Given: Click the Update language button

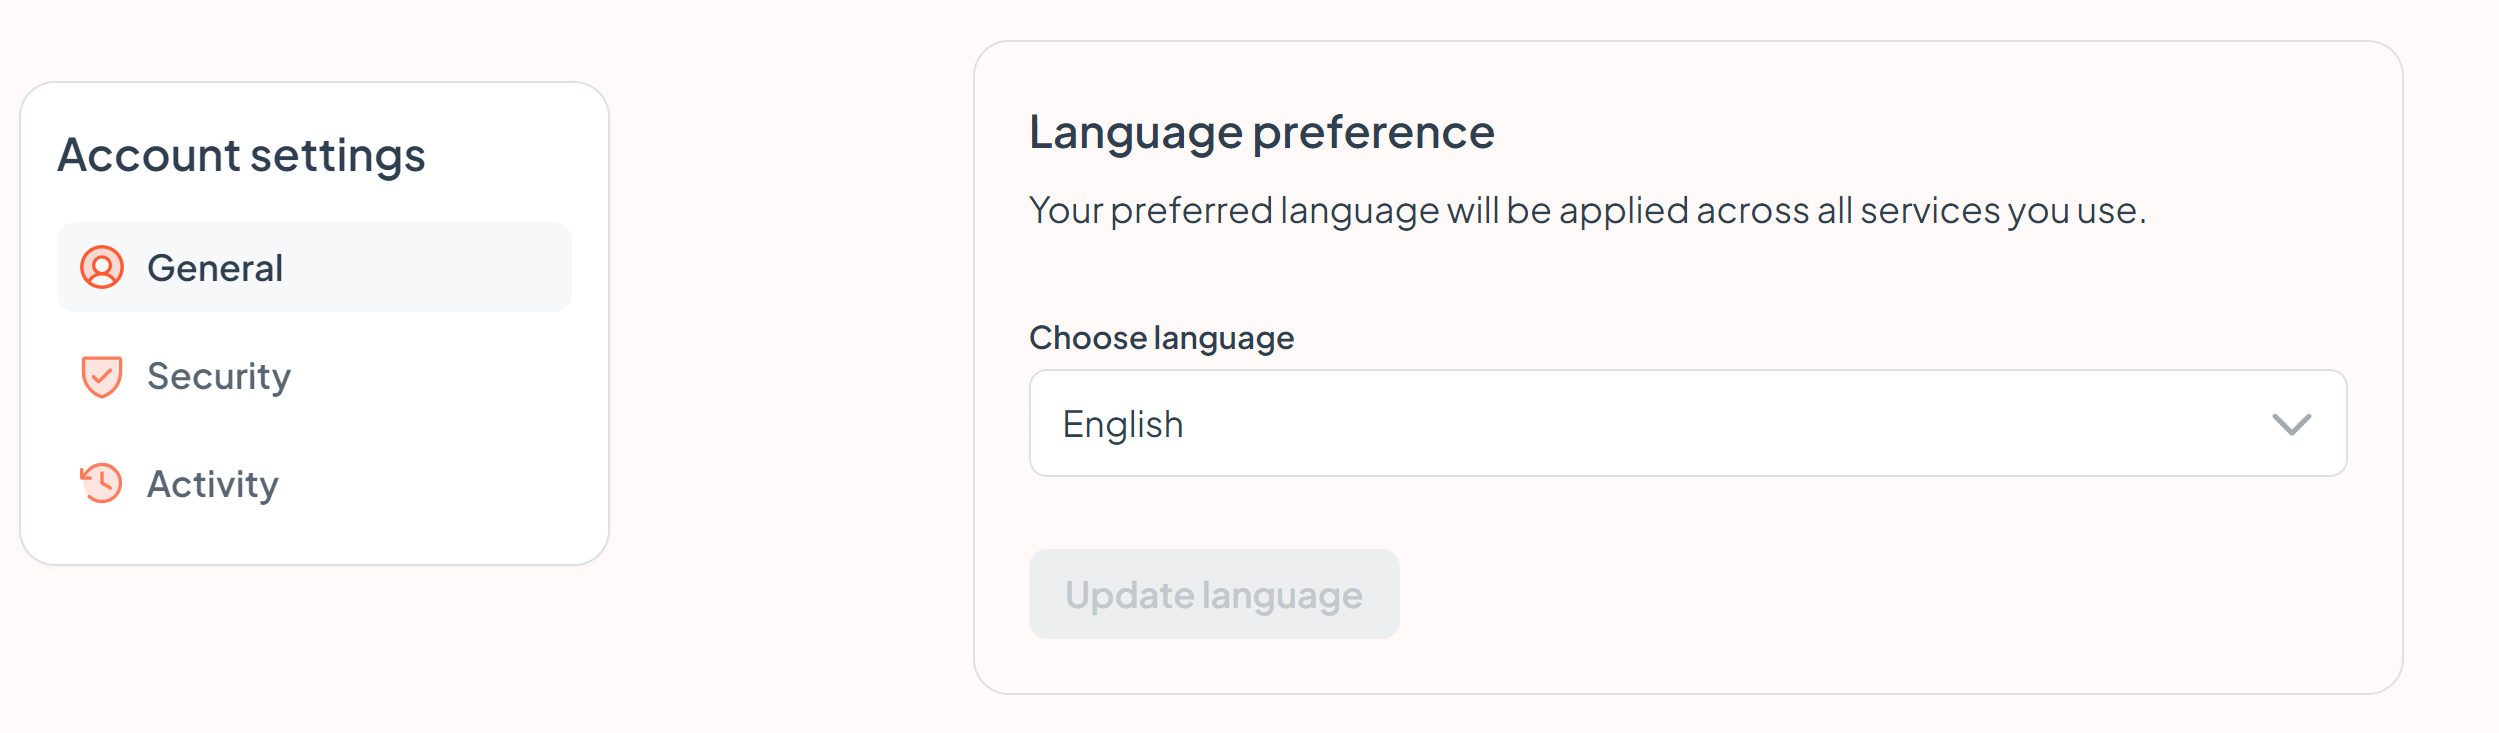Looking at the screenshot, I should pyautogui.click(x=1214, y=594).
